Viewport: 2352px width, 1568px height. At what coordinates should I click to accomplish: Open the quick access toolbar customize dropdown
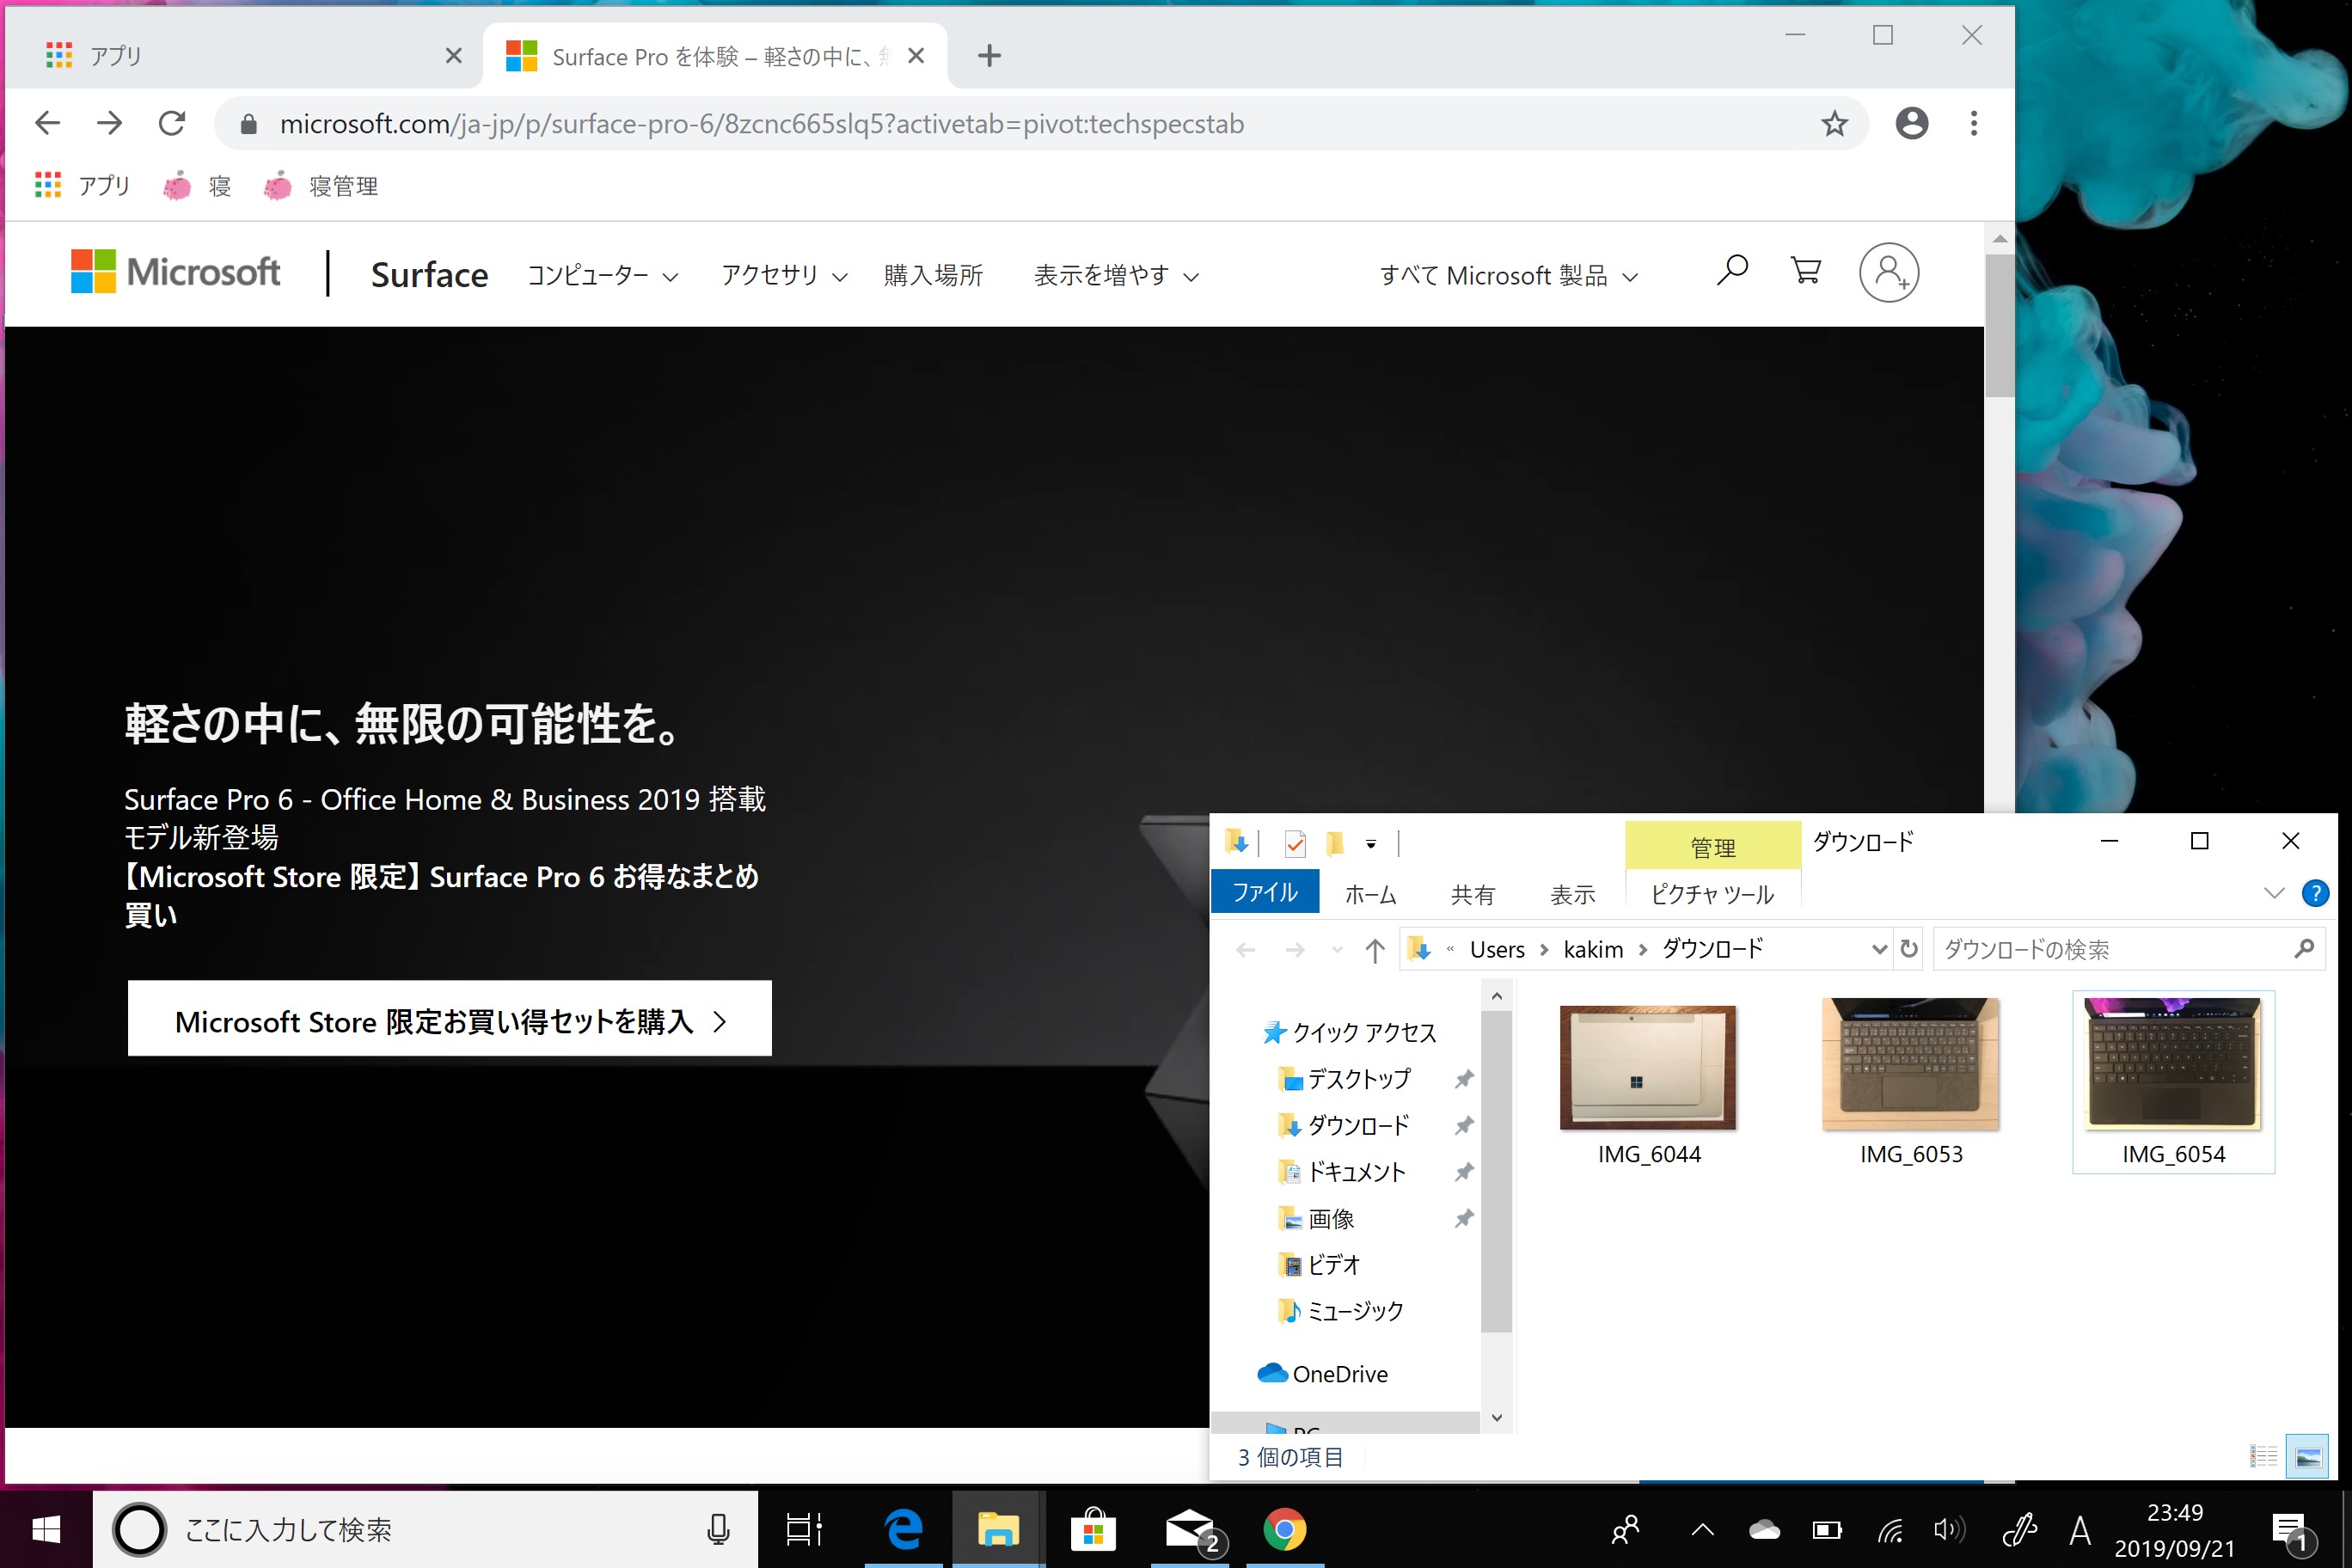(x=1371, y=845)
